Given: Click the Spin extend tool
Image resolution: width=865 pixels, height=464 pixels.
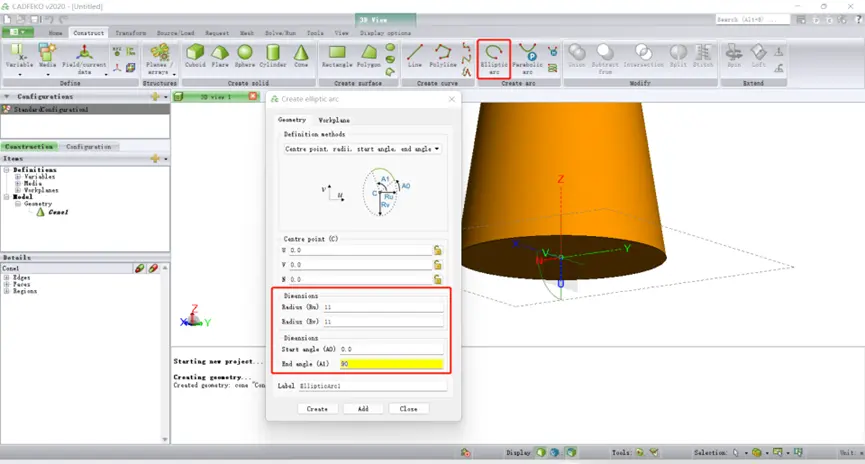Looking at the screenshot, I should pos(734,56).
